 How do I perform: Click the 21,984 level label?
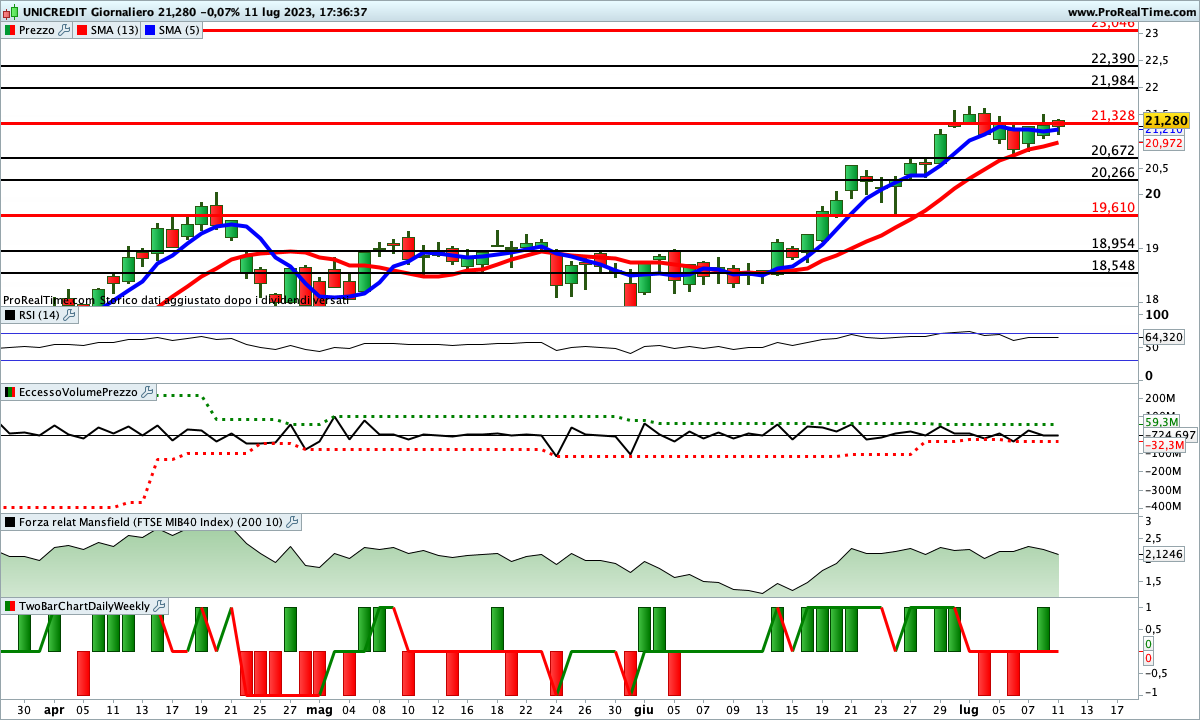point(1113,80)
